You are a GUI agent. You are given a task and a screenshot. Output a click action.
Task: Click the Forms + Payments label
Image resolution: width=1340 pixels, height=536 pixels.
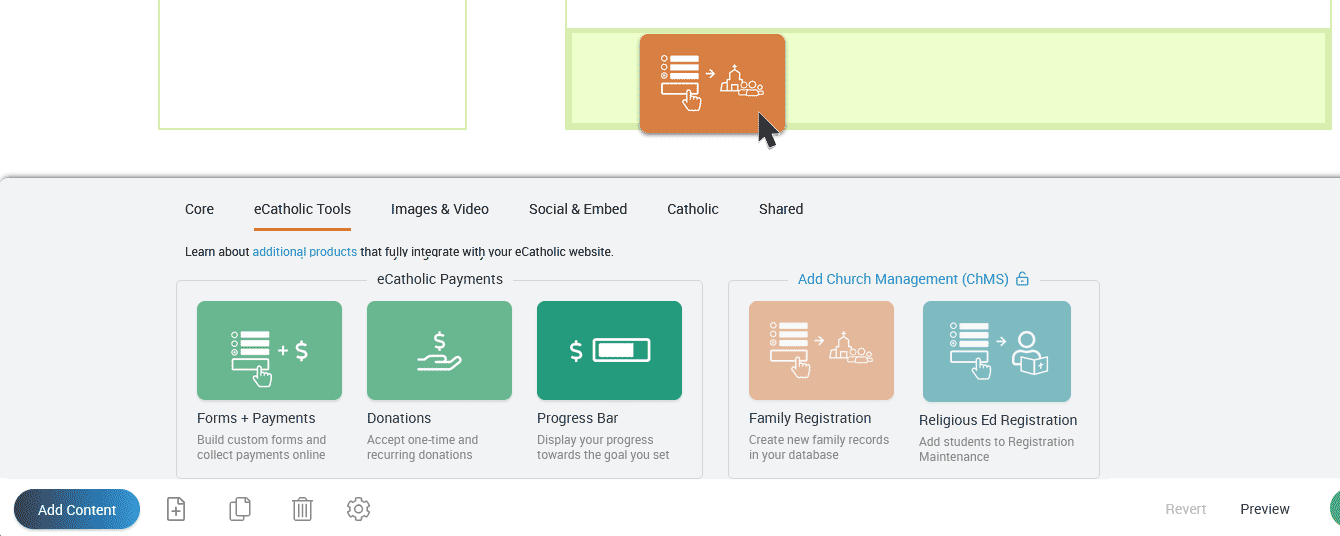[x=256, y=418]
